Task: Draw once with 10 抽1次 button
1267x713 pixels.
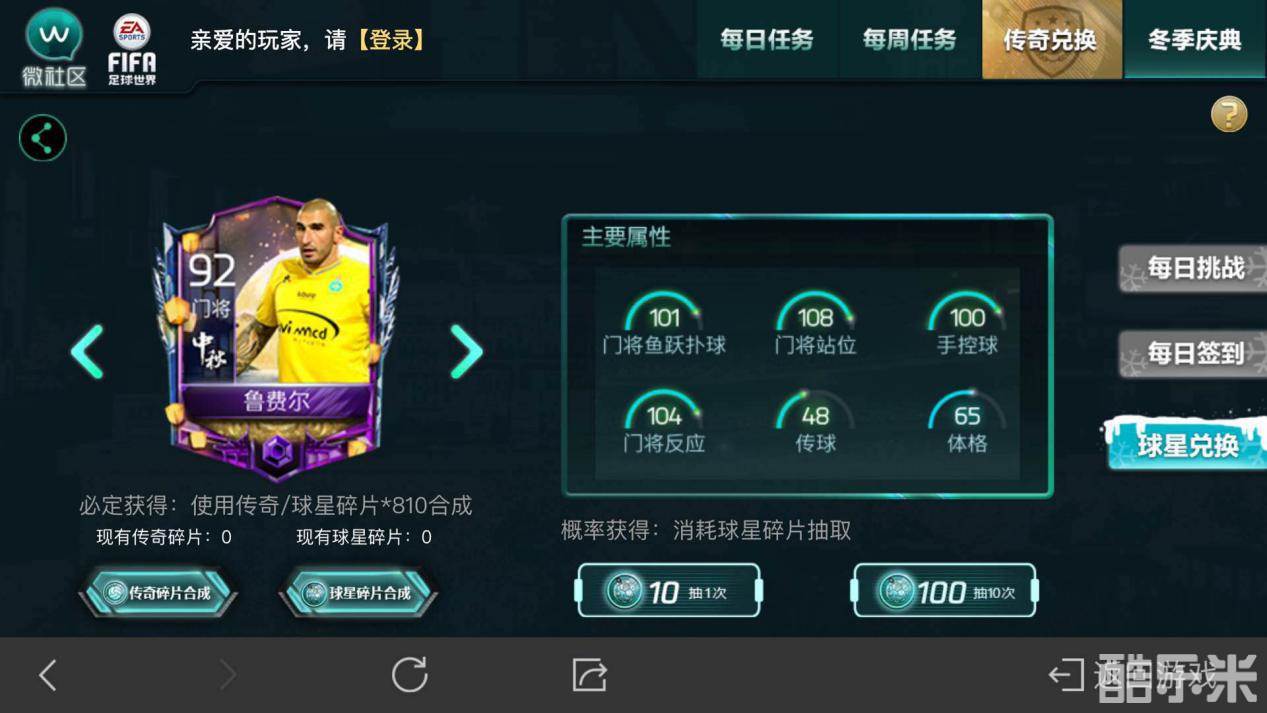Action: [x=669, y=591]
